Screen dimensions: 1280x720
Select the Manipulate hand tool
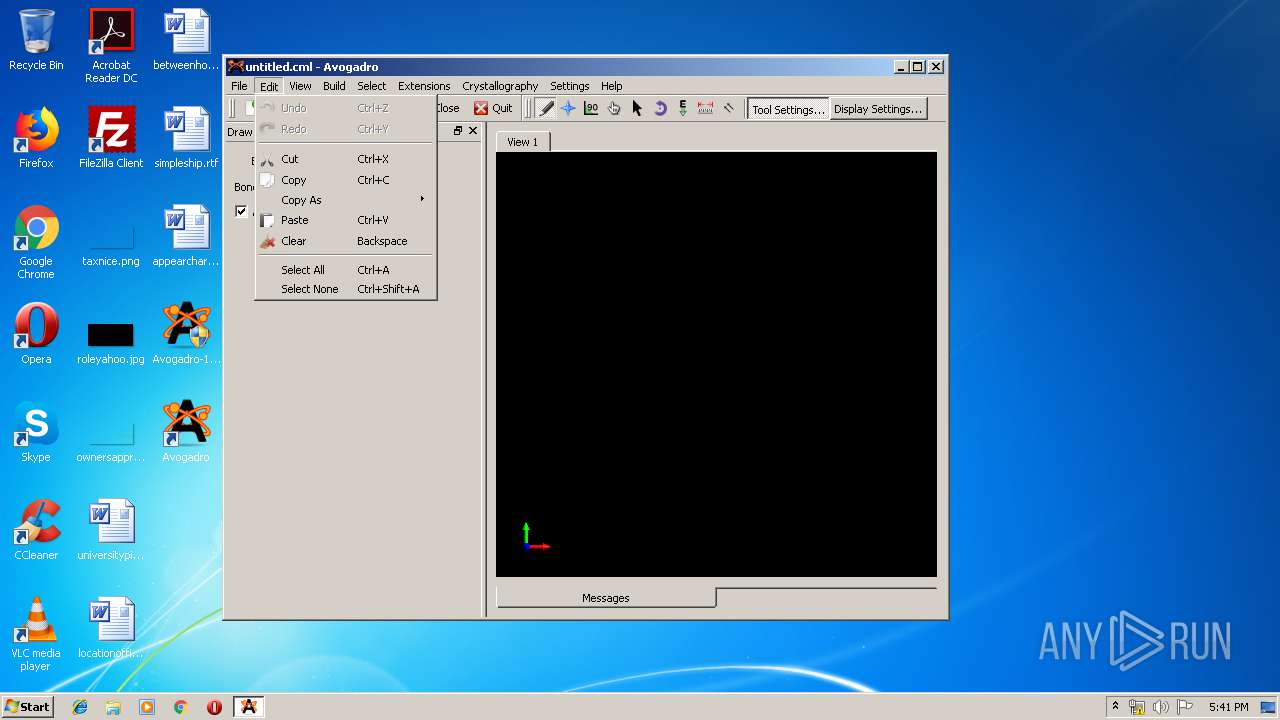[x=614, y=108]
